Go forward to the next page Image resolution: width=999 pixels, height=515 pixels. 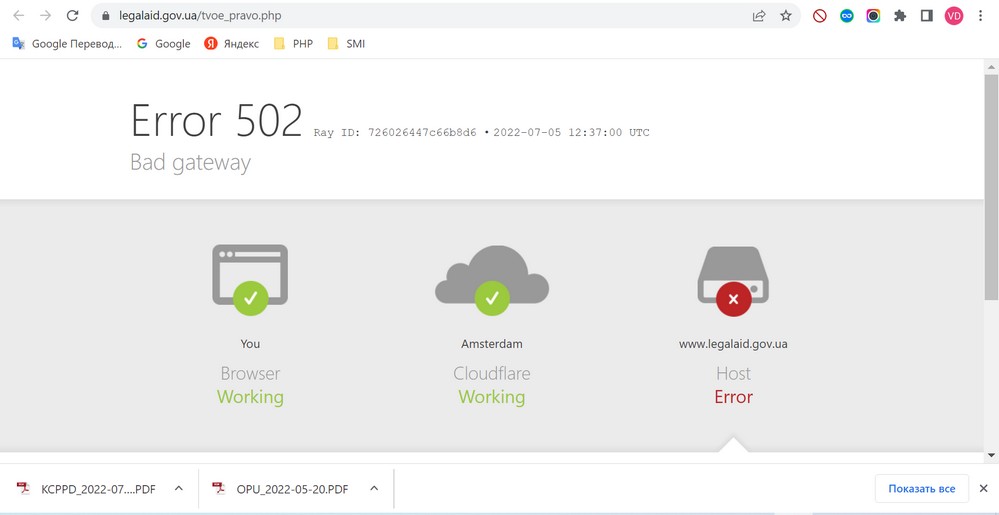point(45,16)
